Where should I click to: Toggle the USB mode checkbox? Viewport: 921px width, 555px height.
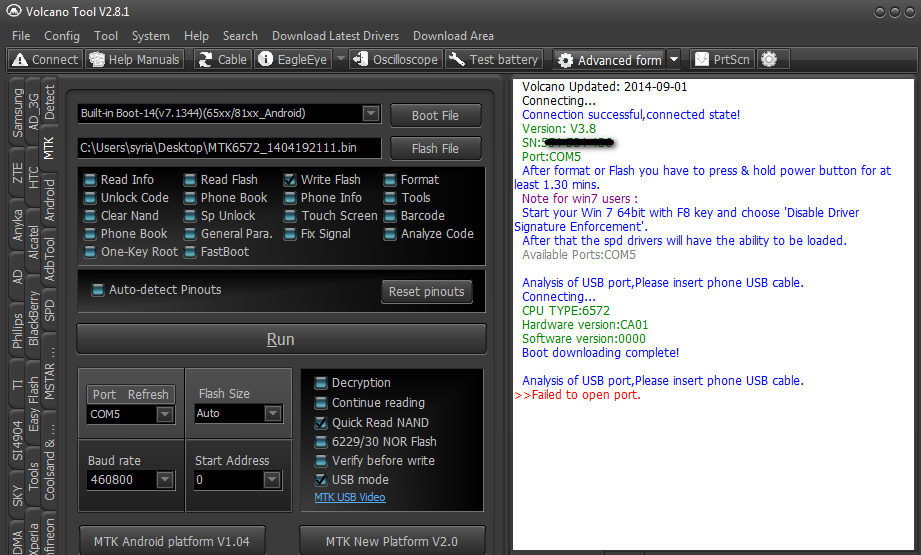(x=321, y=480)
